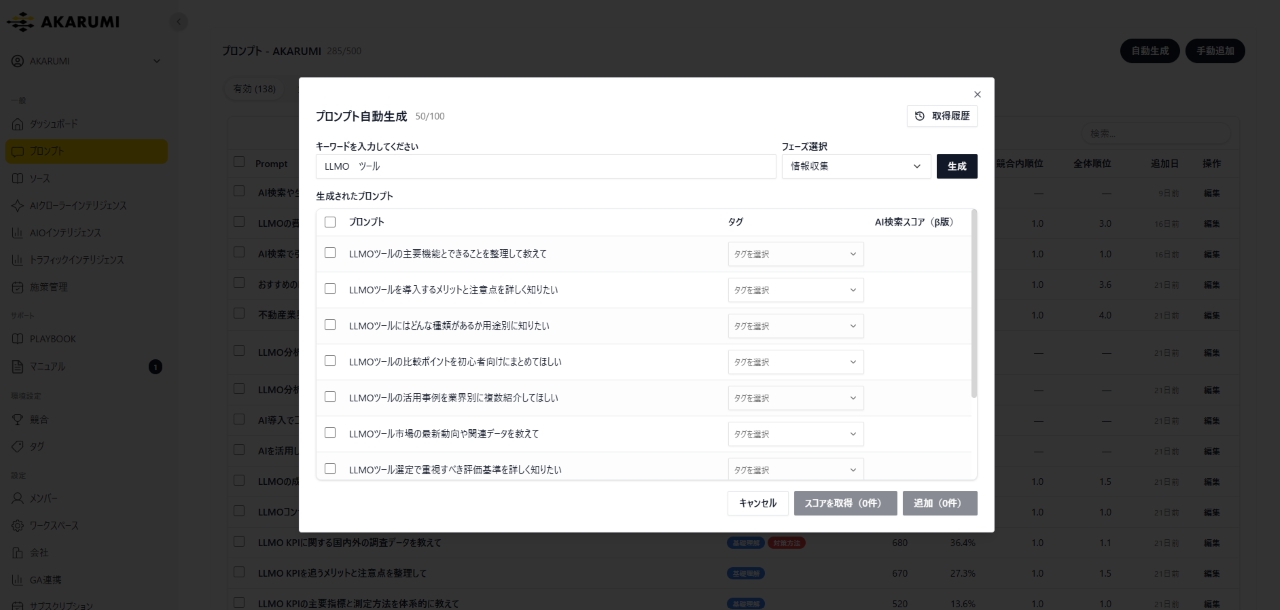Select the 有効 (138) filter tab

(x=254, y=89)
